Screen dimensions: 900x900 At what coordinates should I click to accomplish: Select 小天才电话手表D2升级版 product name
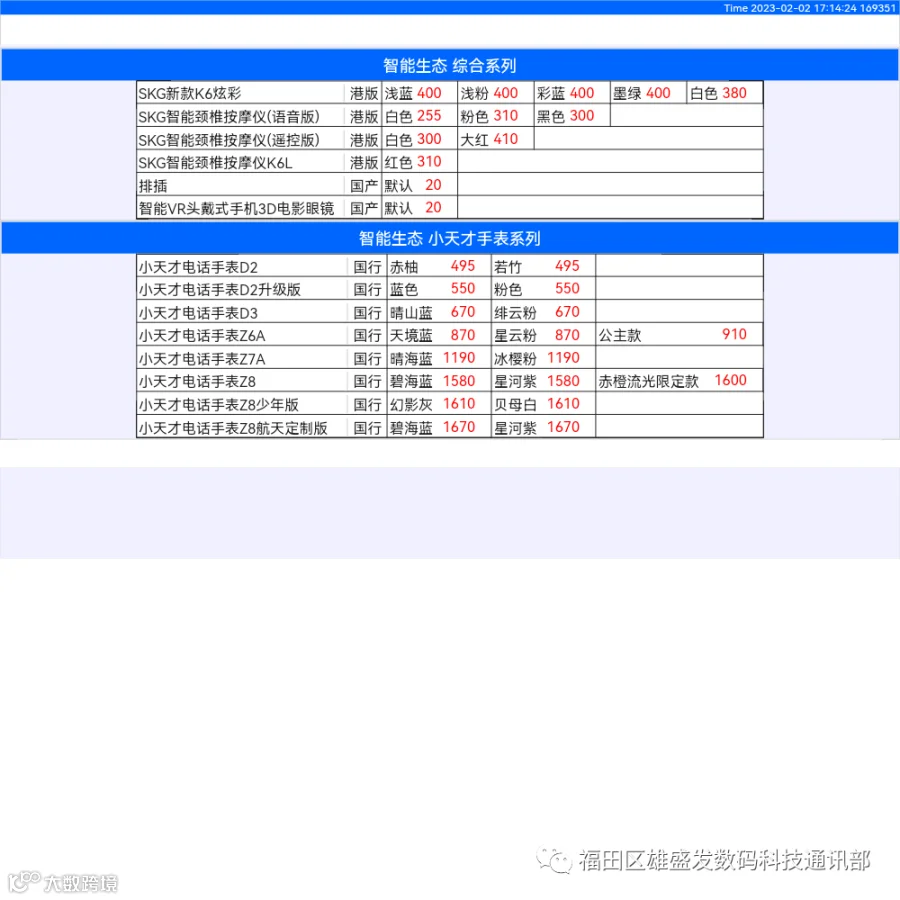[220, 289]
